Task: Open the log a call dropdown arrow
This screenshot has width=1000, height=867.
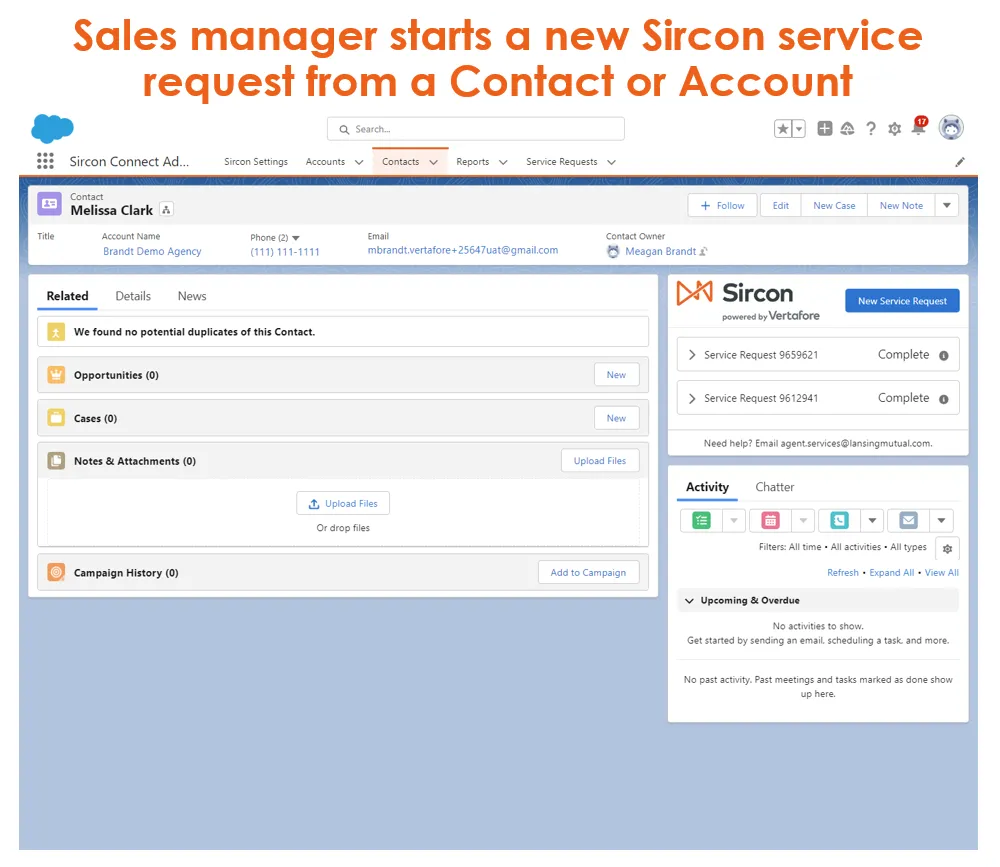Action: click(x=872, y=521)
